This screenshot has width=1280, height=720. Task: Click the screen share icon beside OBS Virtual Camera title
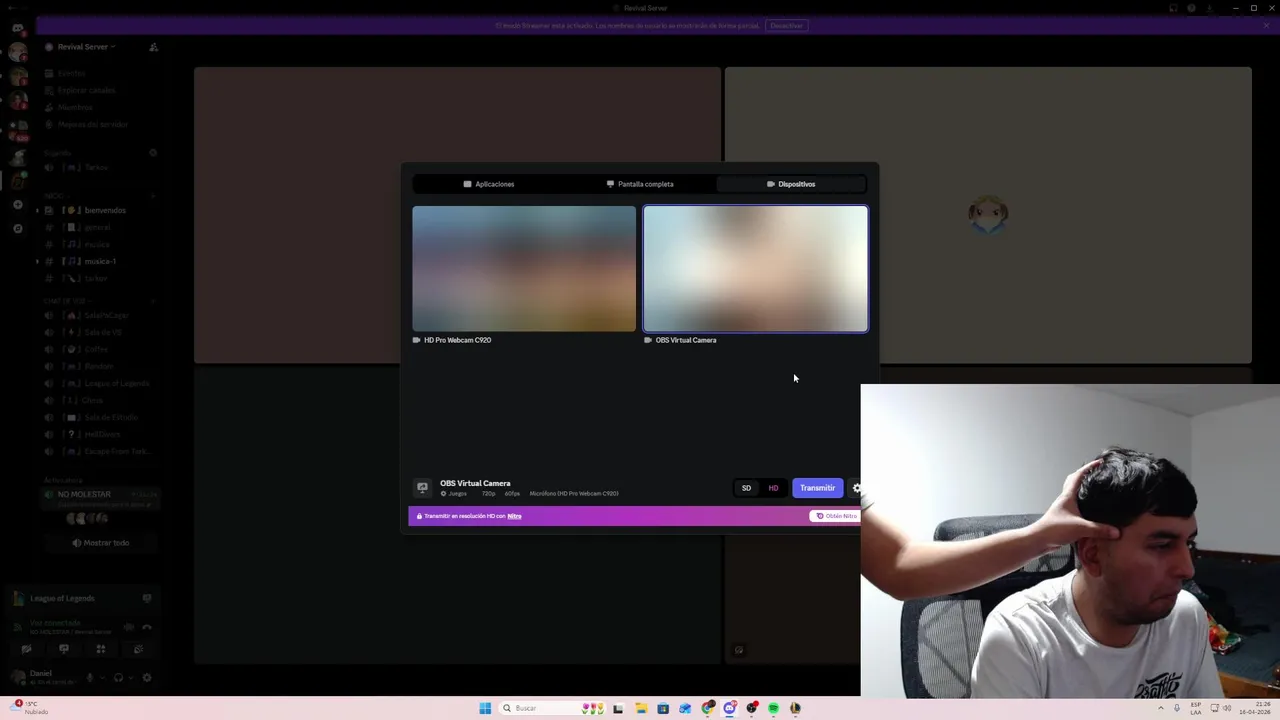point(422,488)
